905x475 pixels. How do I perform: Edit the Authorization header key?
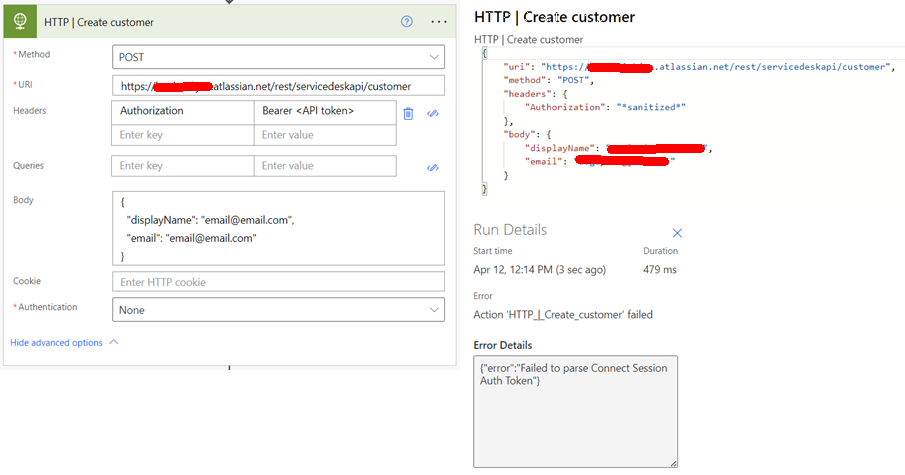[182, 111]
